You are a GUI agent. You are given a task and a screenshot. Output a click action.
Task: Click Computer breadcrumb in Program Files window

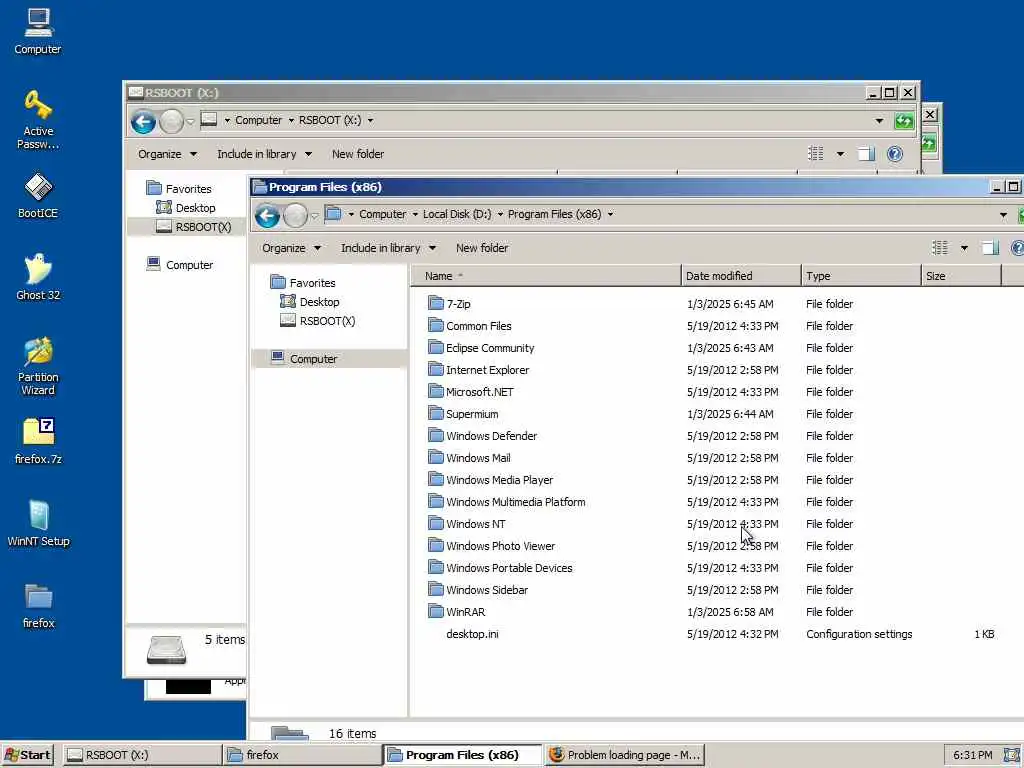coord(382,214)
